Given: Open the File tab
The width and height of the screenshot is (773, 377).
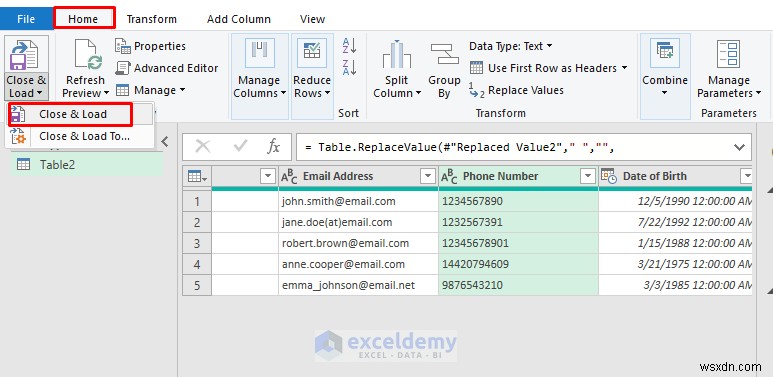Looking at the screenshot, I should [26, 19].
